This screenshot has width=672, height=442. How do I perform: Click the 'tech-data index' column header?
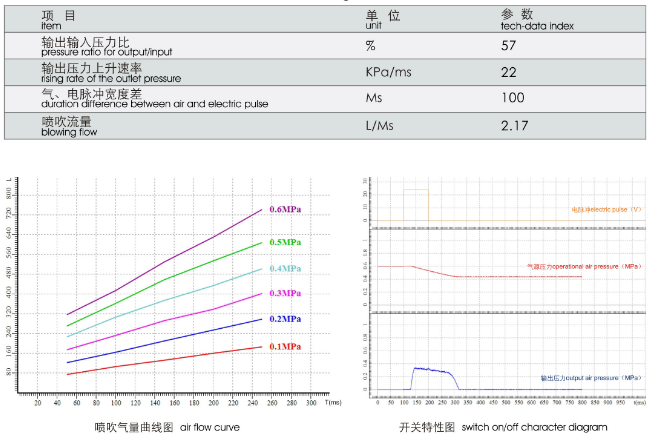[x=537, y=21]
